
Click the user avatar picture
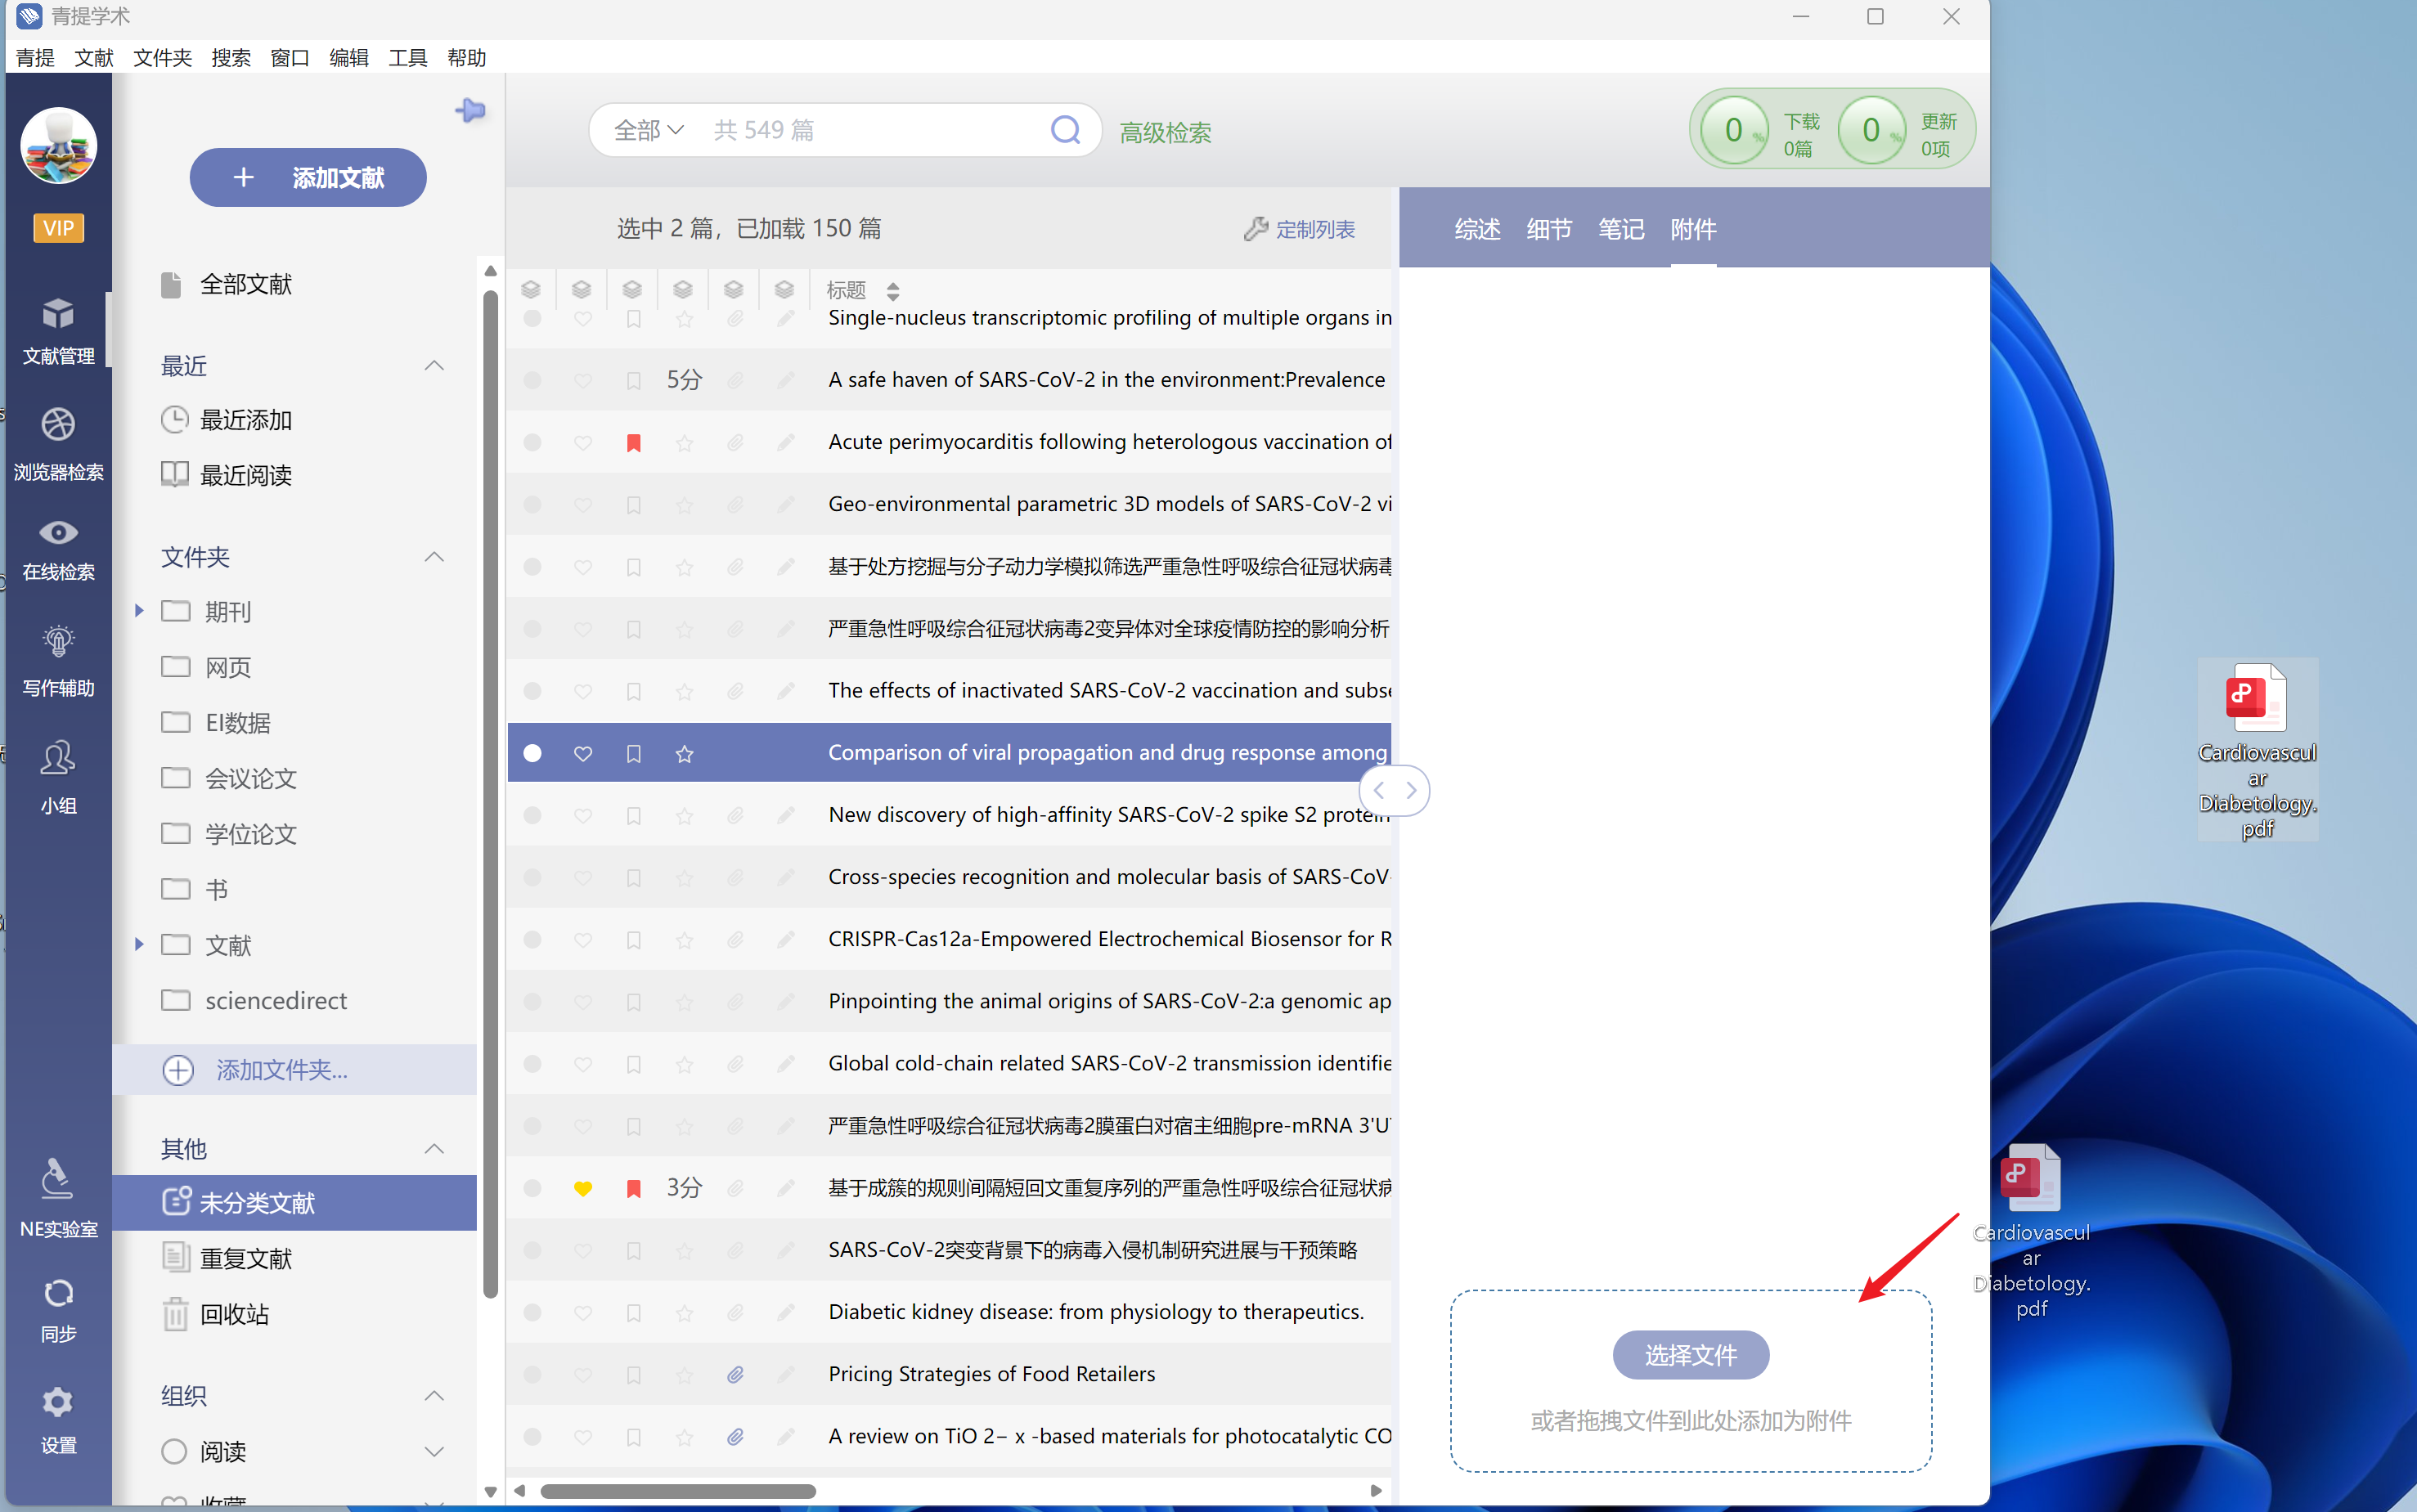click(x=58, y=146)
